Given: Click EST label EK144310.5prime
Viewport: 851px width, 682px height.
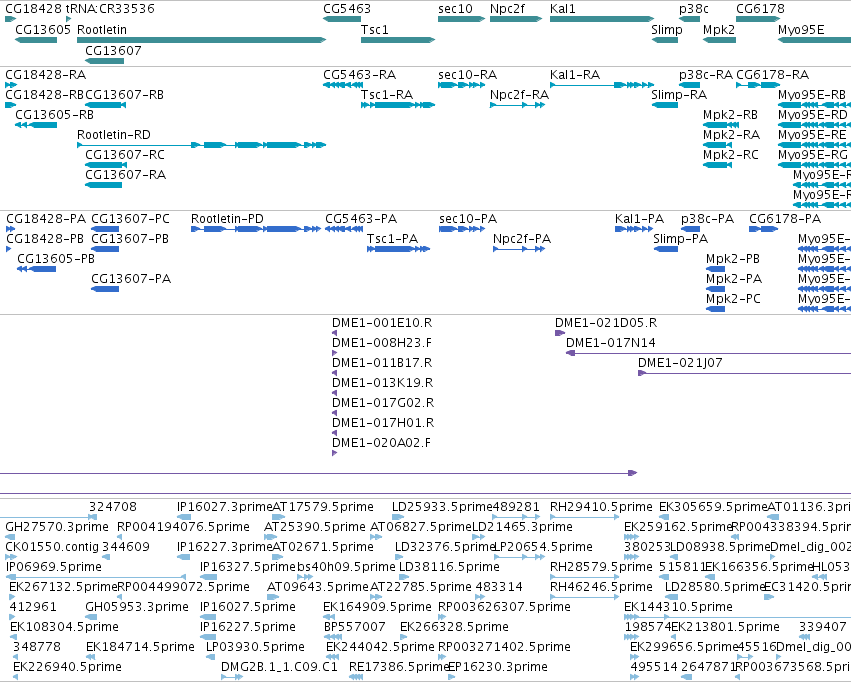Looking at the screenshot, I should (678, 607).
